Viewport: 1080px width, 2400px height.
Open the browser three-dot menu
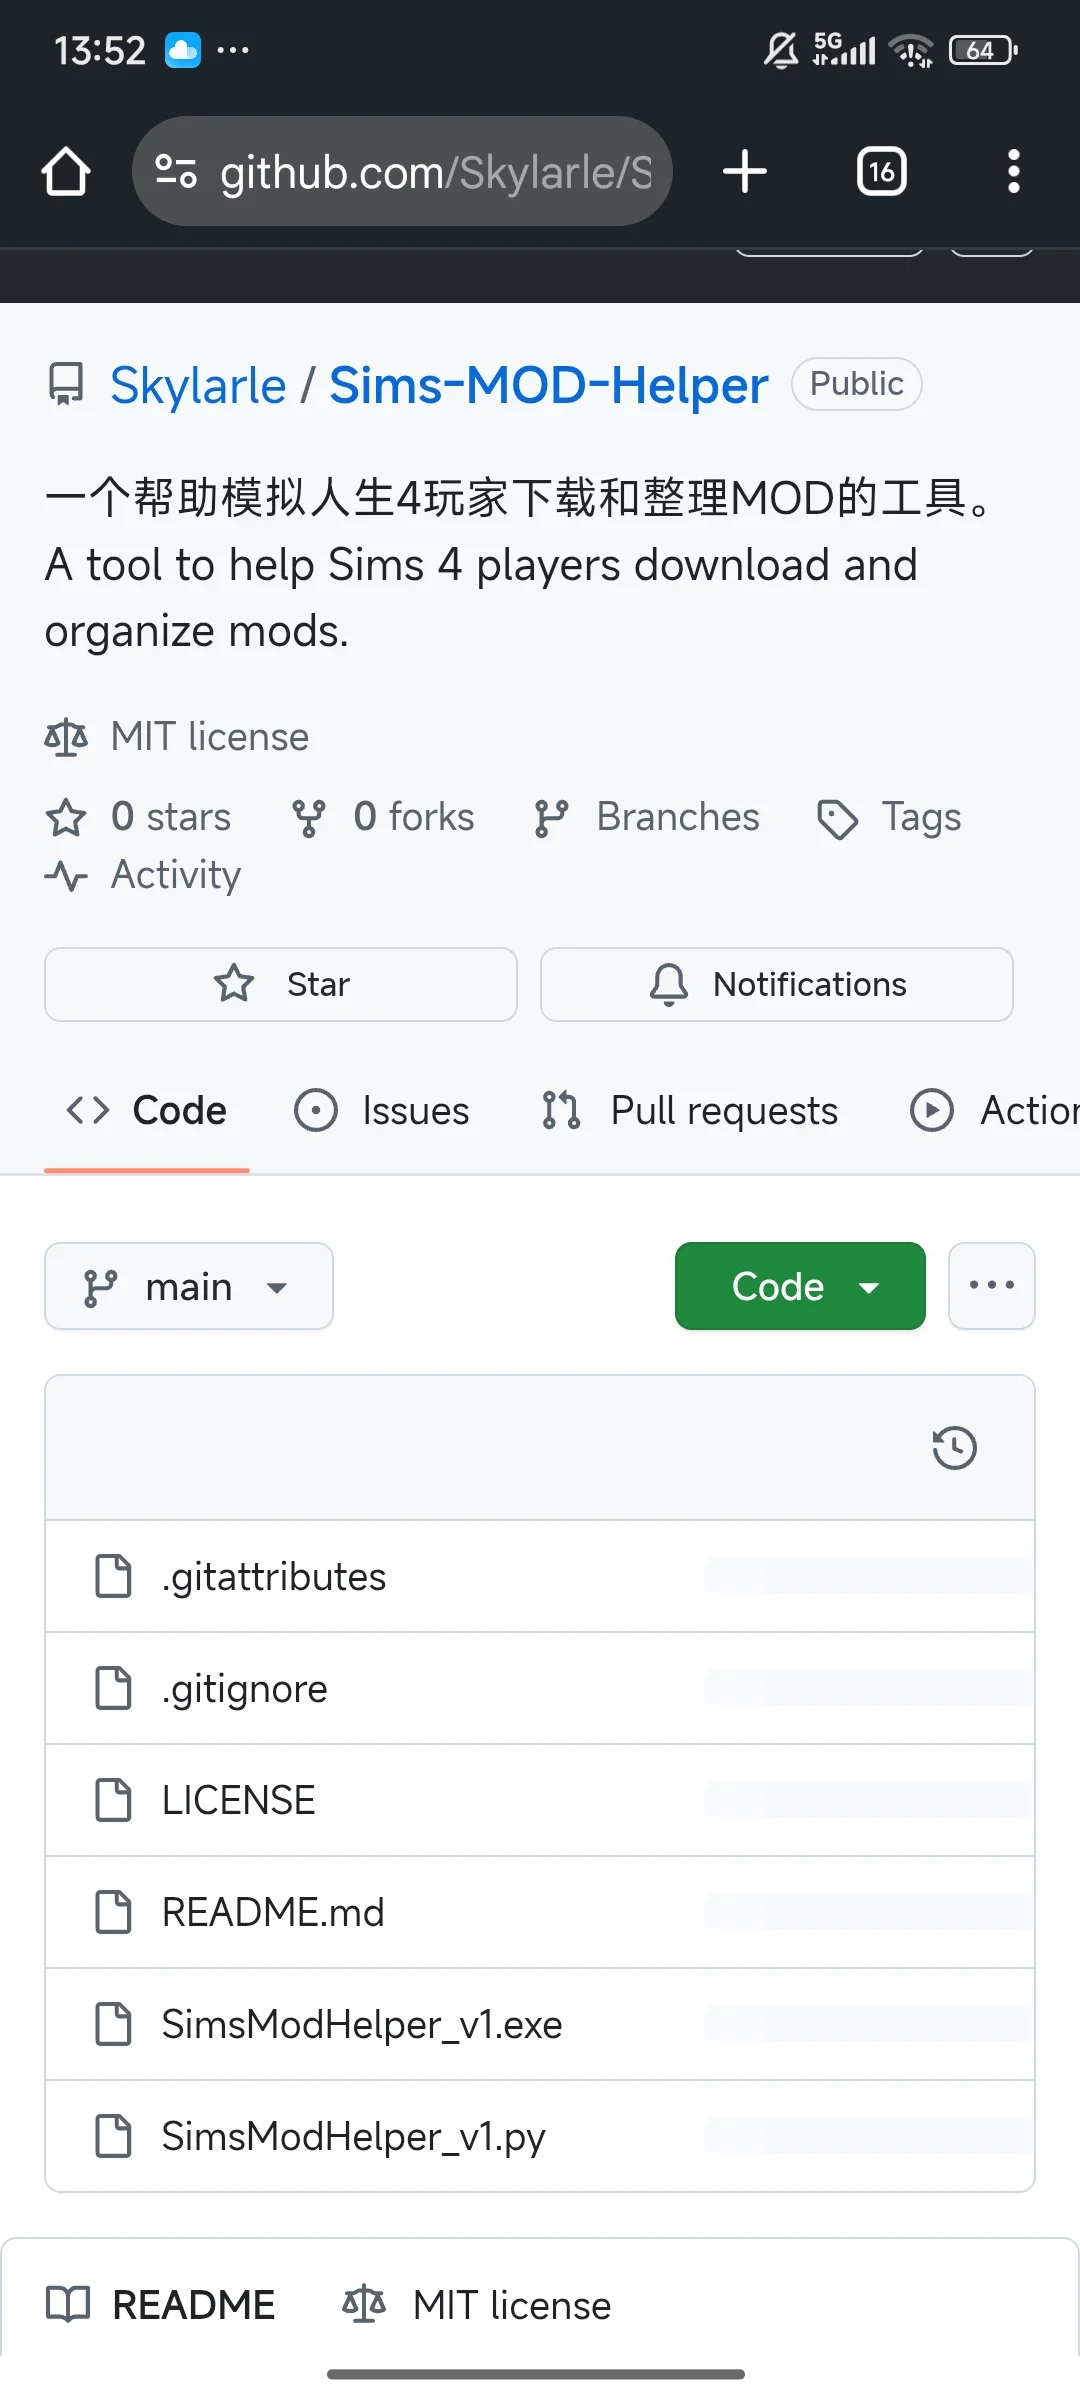pyautogui.click(x=1013, y=171)
